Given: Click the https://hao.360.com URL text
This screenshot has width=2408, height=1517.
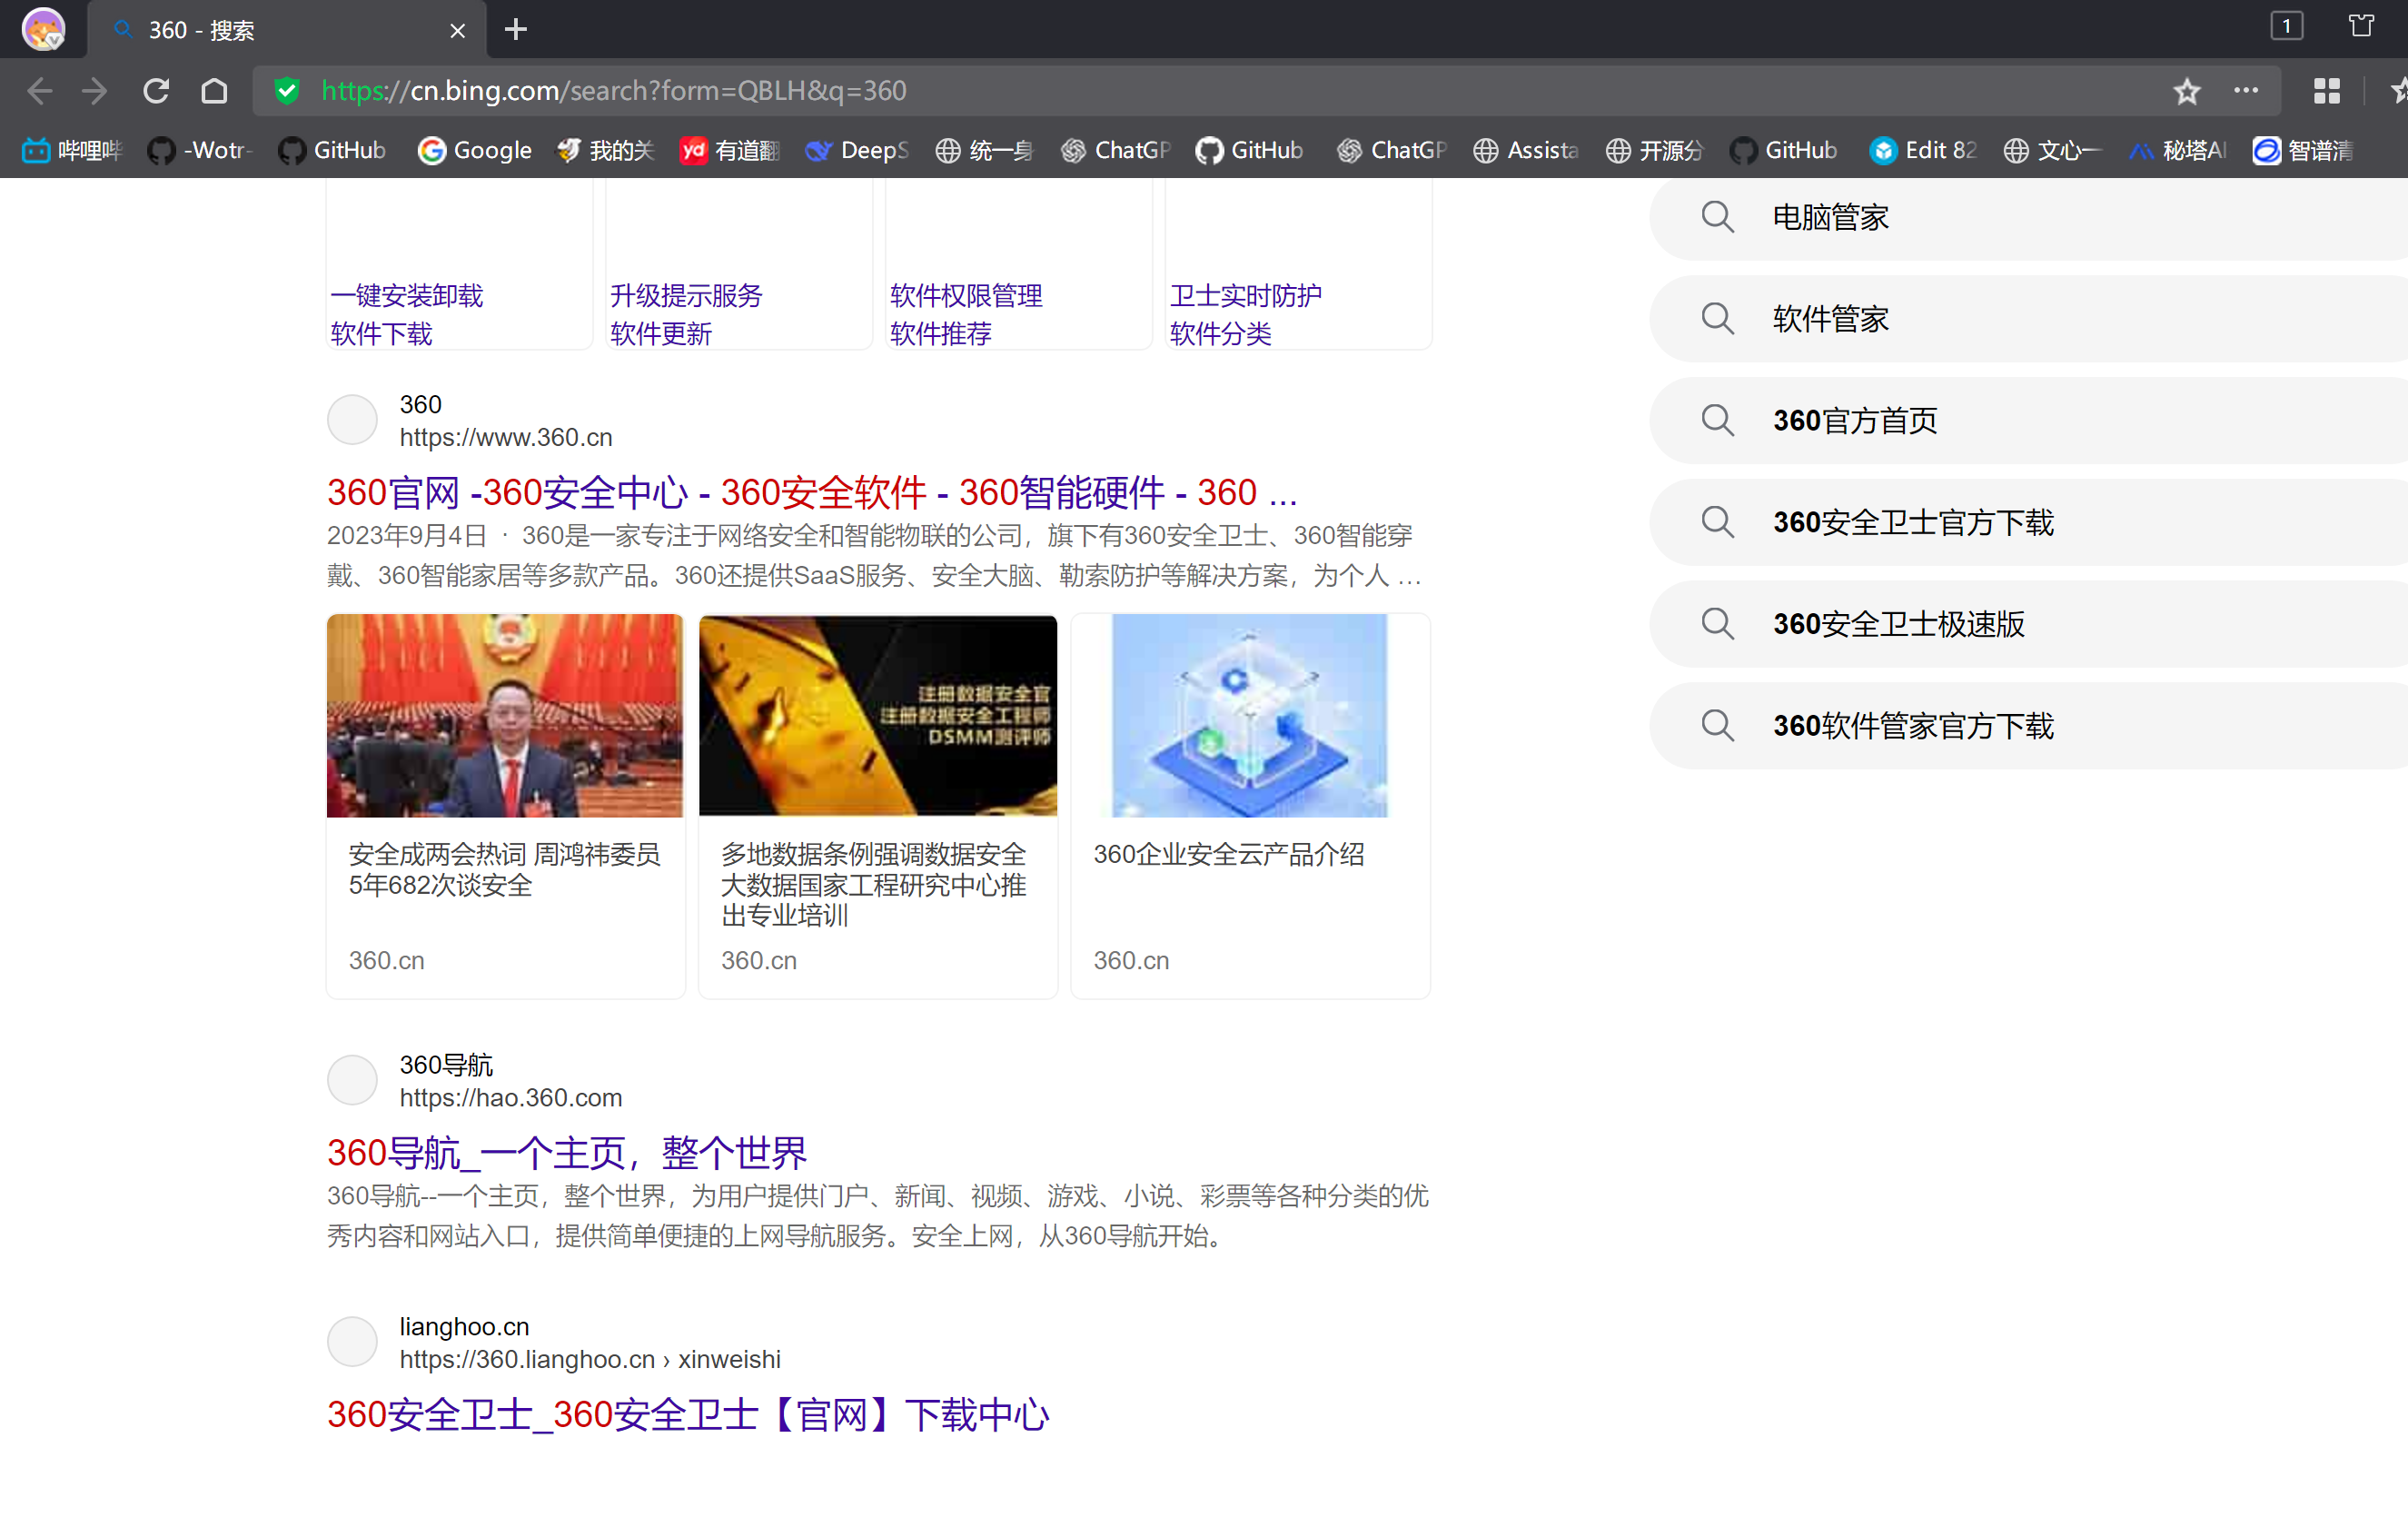Looking at the screenshot, I should point(511,1098).
